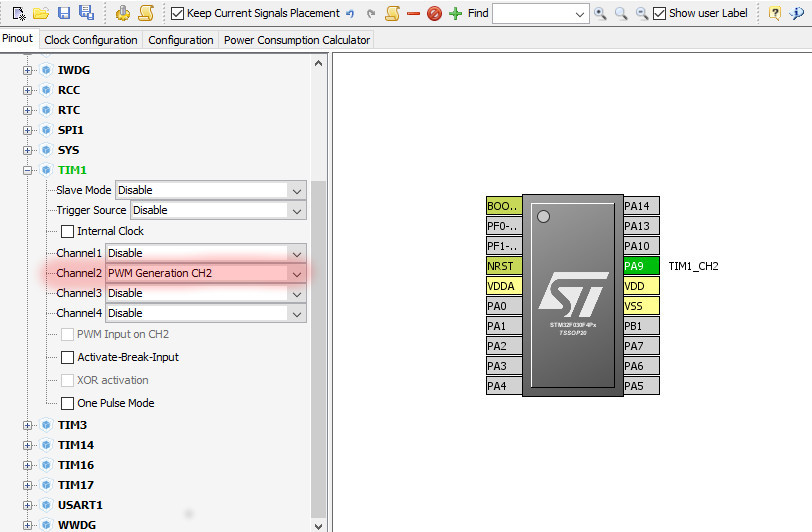The height and width of the screenshot is (532, 812).
Task: Switch to Clock Configuration tab
Action: [x=91, y=40]
